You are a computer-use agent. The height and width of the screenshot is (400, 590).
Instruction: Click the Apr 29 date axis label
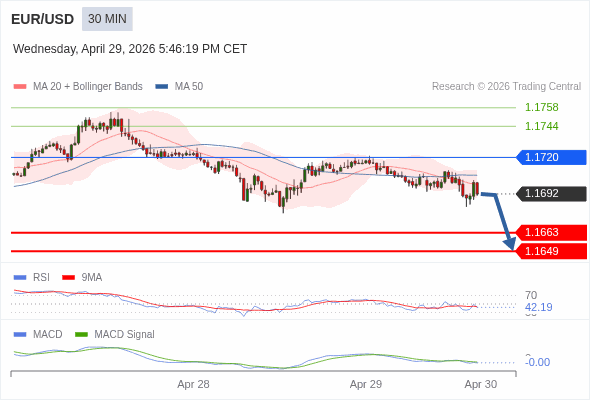[366, 385]
